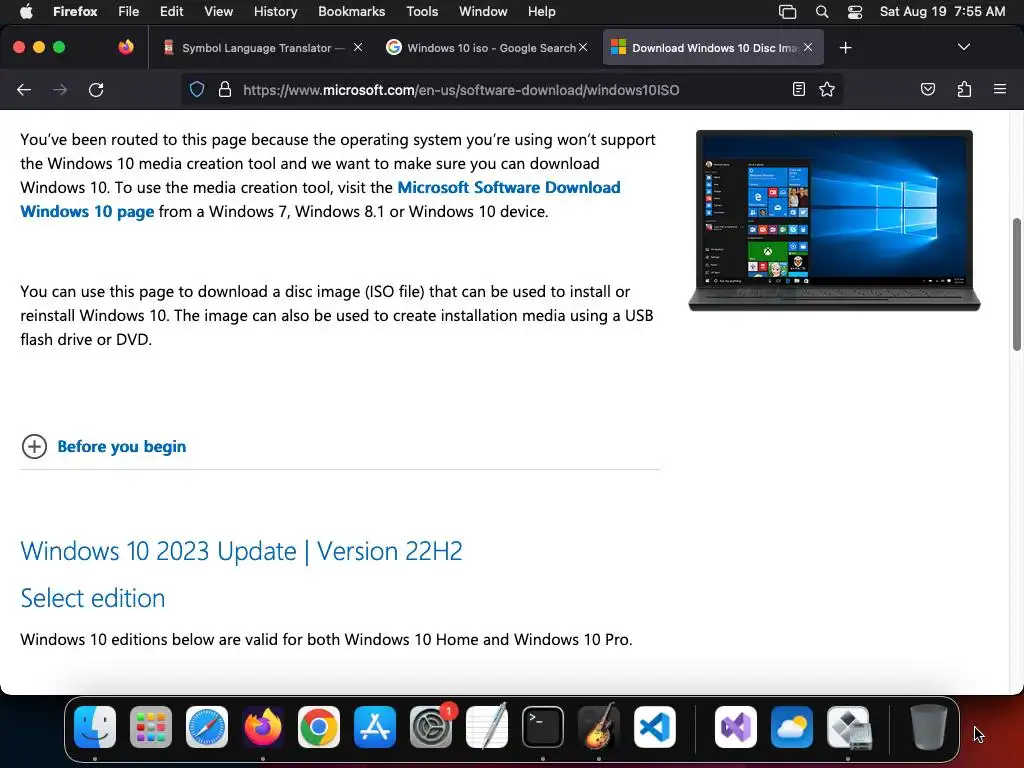The width and height of the screenshot is (1024, 768).
Task: Bookmark this page with the star
Action: (x=827, y=89)
